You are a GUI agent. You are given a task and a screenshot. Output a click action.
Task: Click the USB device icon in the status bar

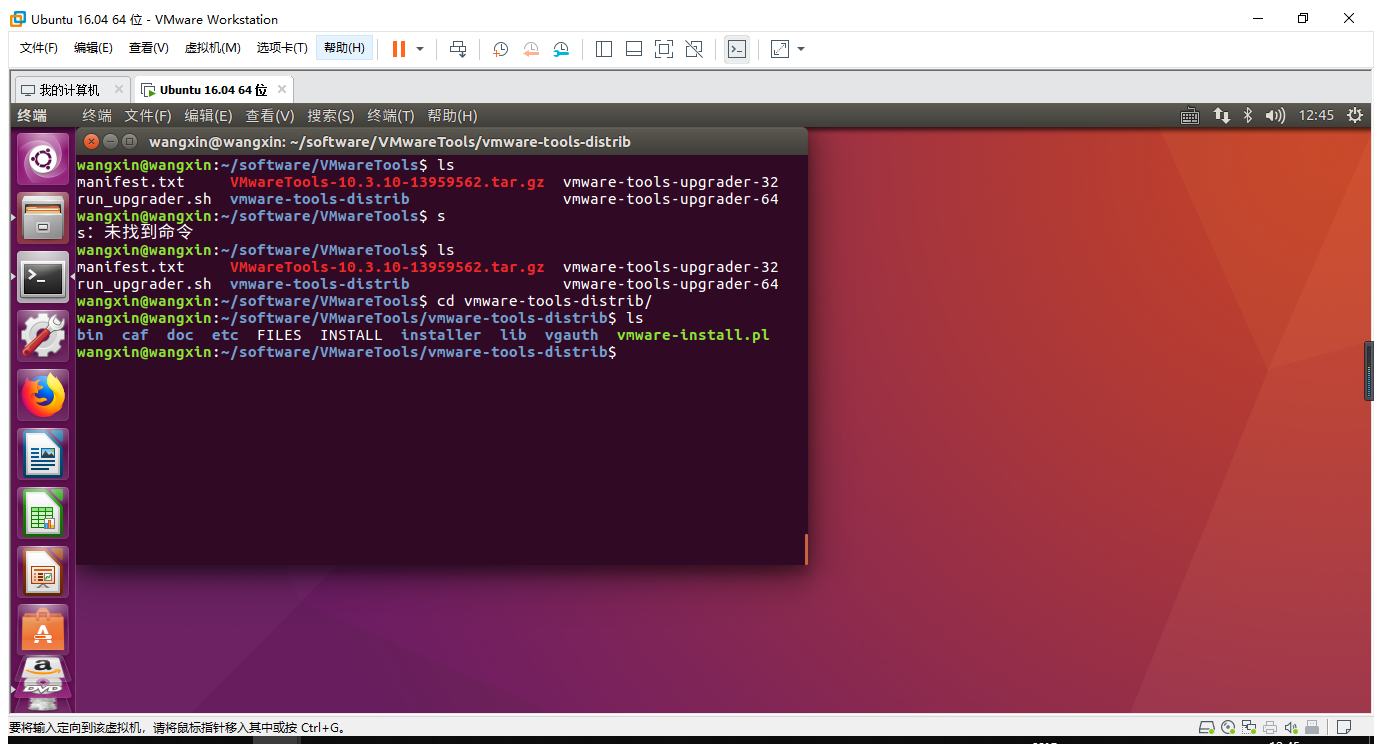(1312, 727)
